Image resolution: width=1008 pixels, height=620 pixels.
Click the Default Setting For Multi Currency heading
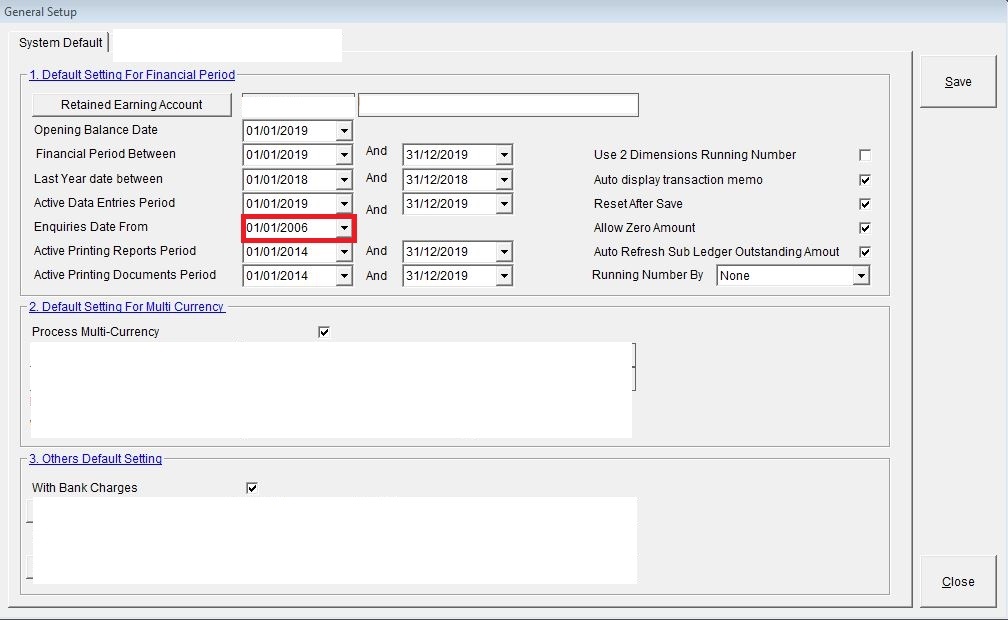pos(126,307)
